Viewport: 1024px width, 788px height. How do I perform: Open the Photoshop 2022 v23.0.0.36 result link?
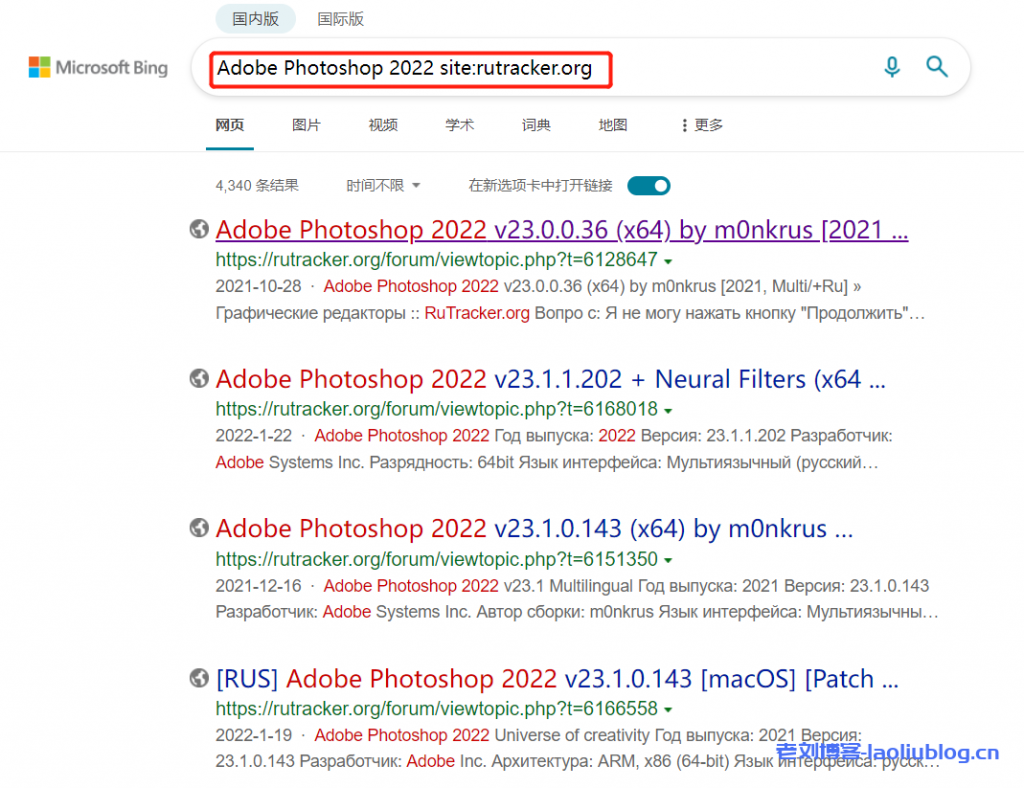(x=561, y=230)
